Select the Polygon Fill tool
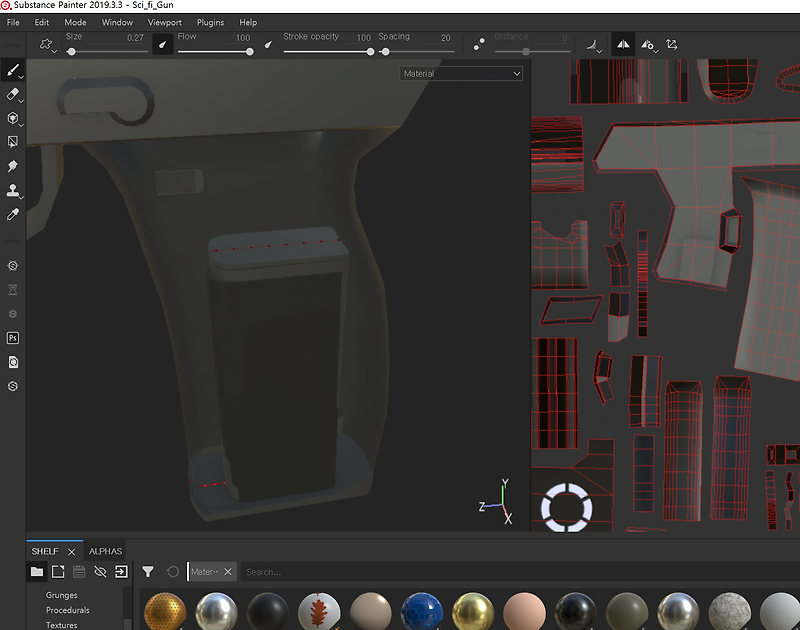 pyautogui.click(x=13, y=142)
